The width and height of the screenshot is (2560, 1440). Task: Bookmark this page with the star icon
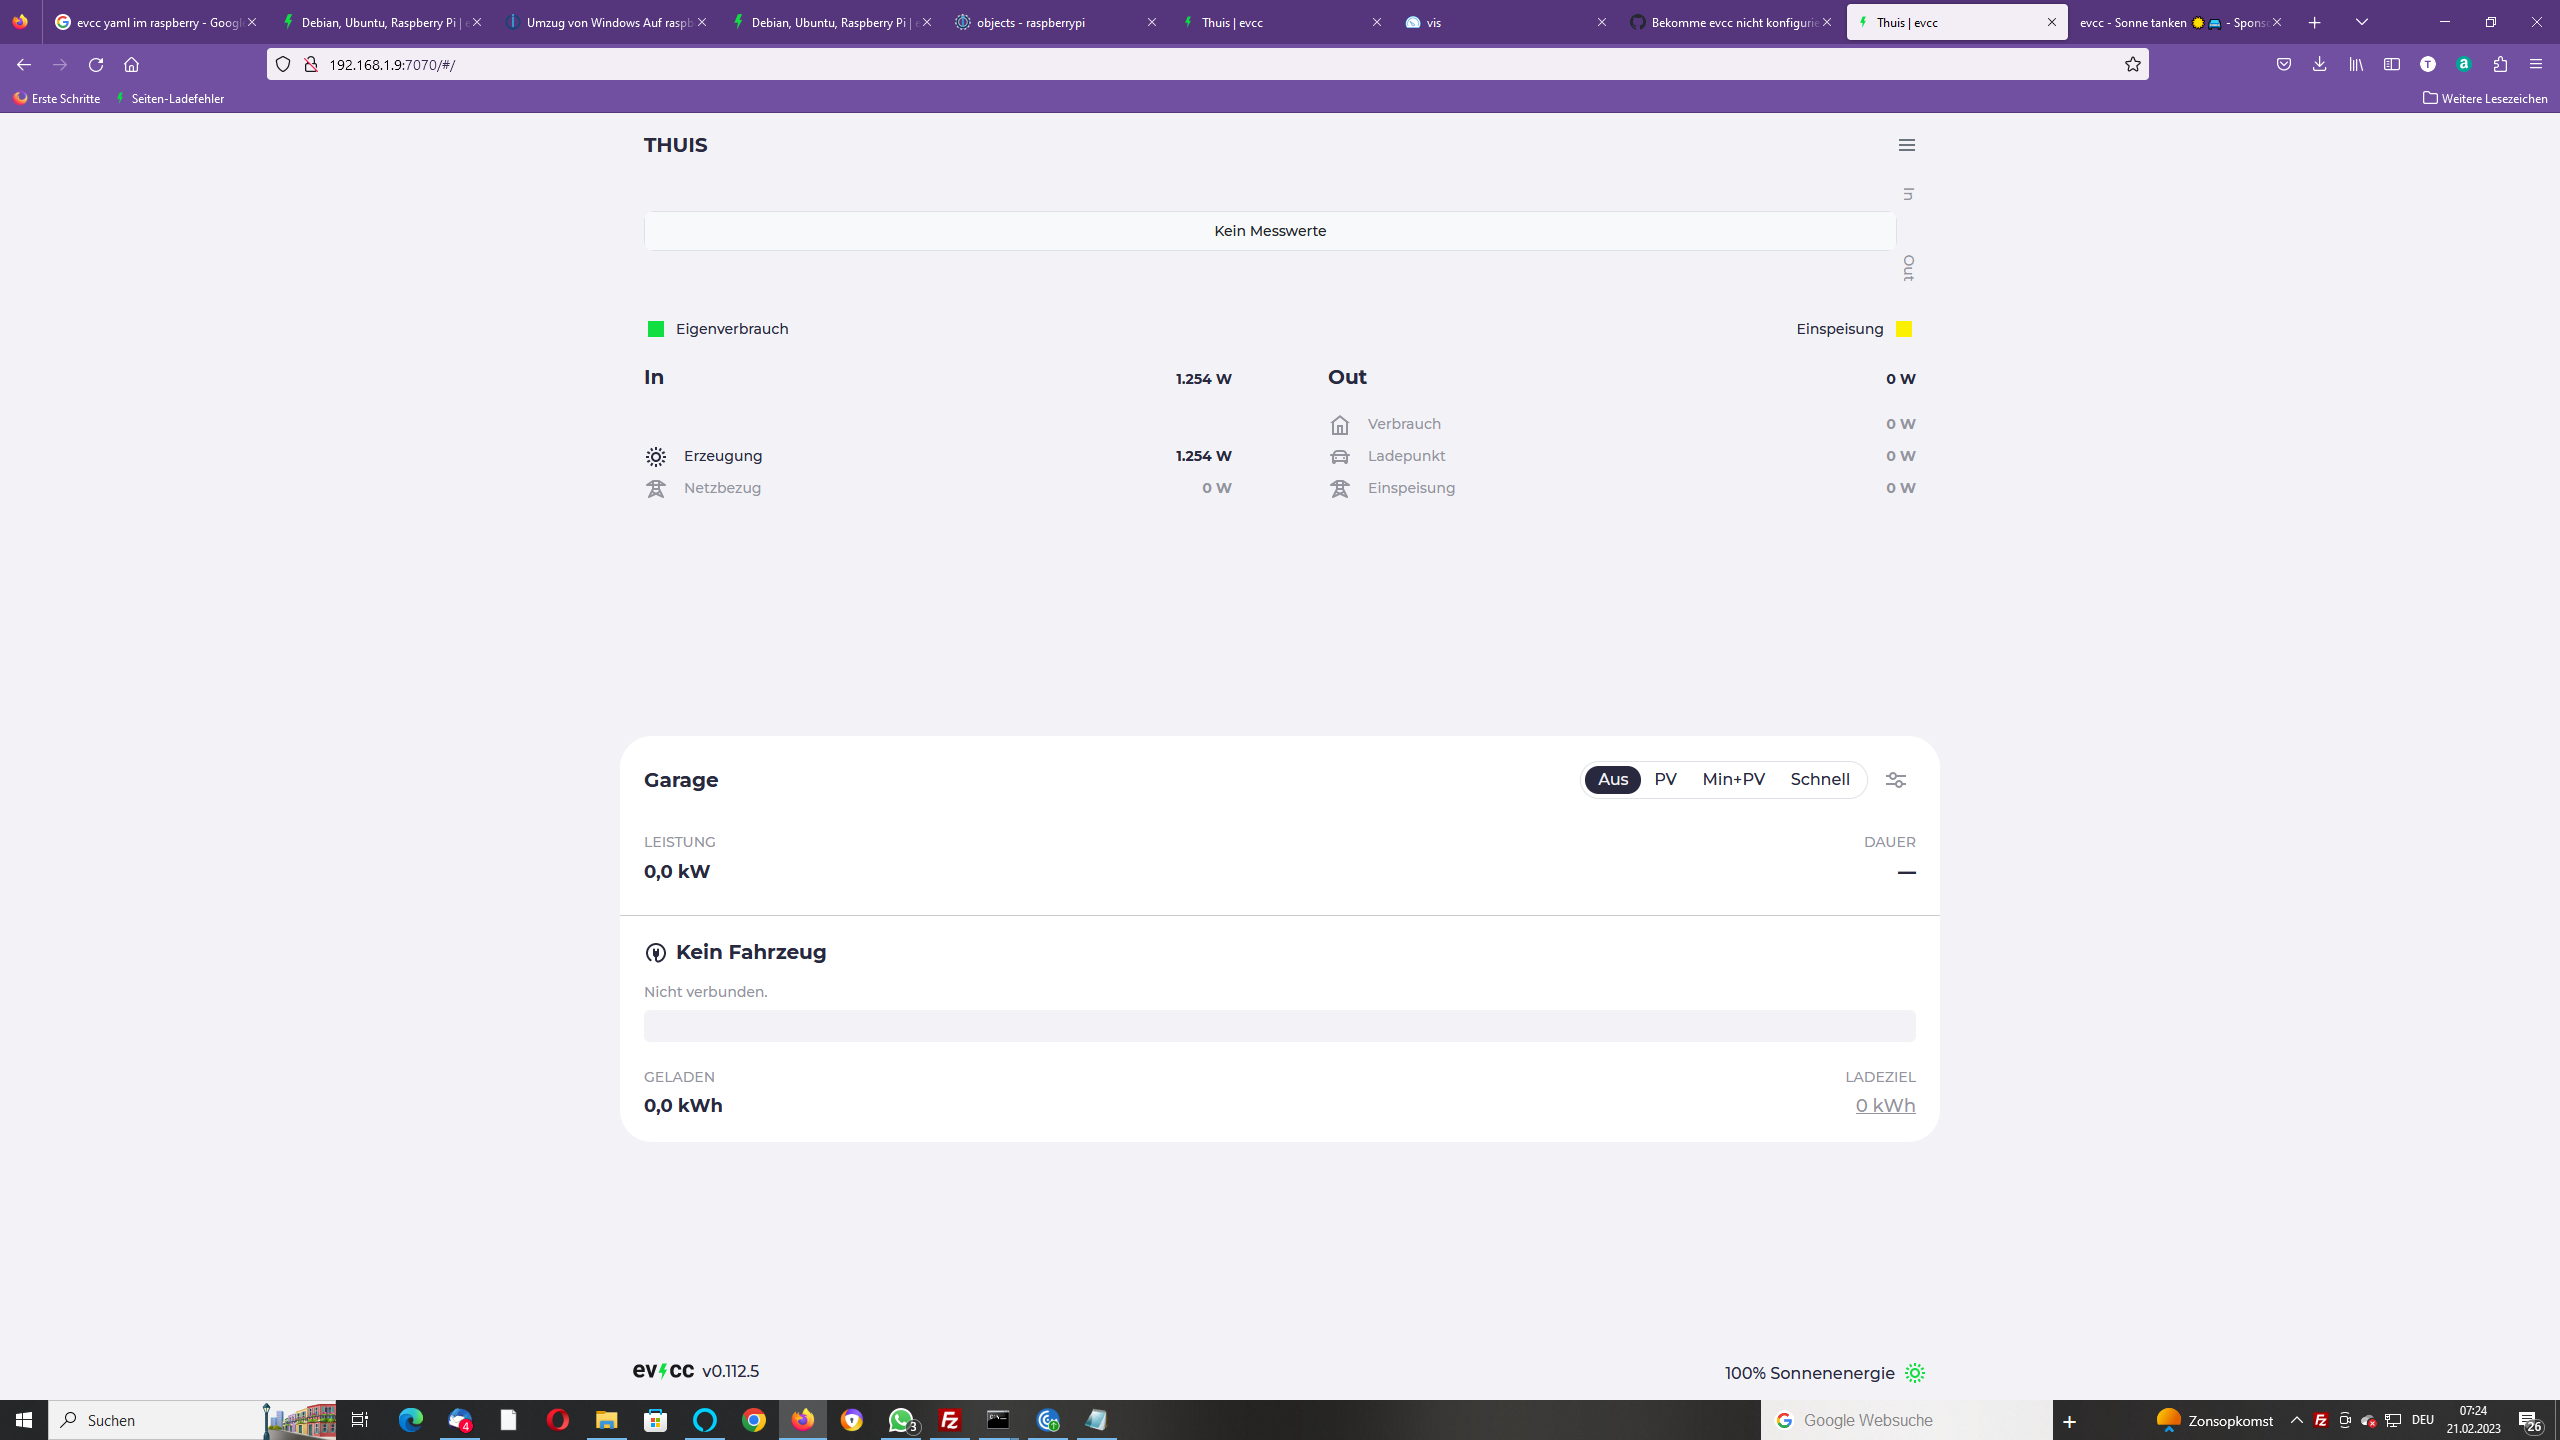pyautogui.click(x=2132, y=64)
